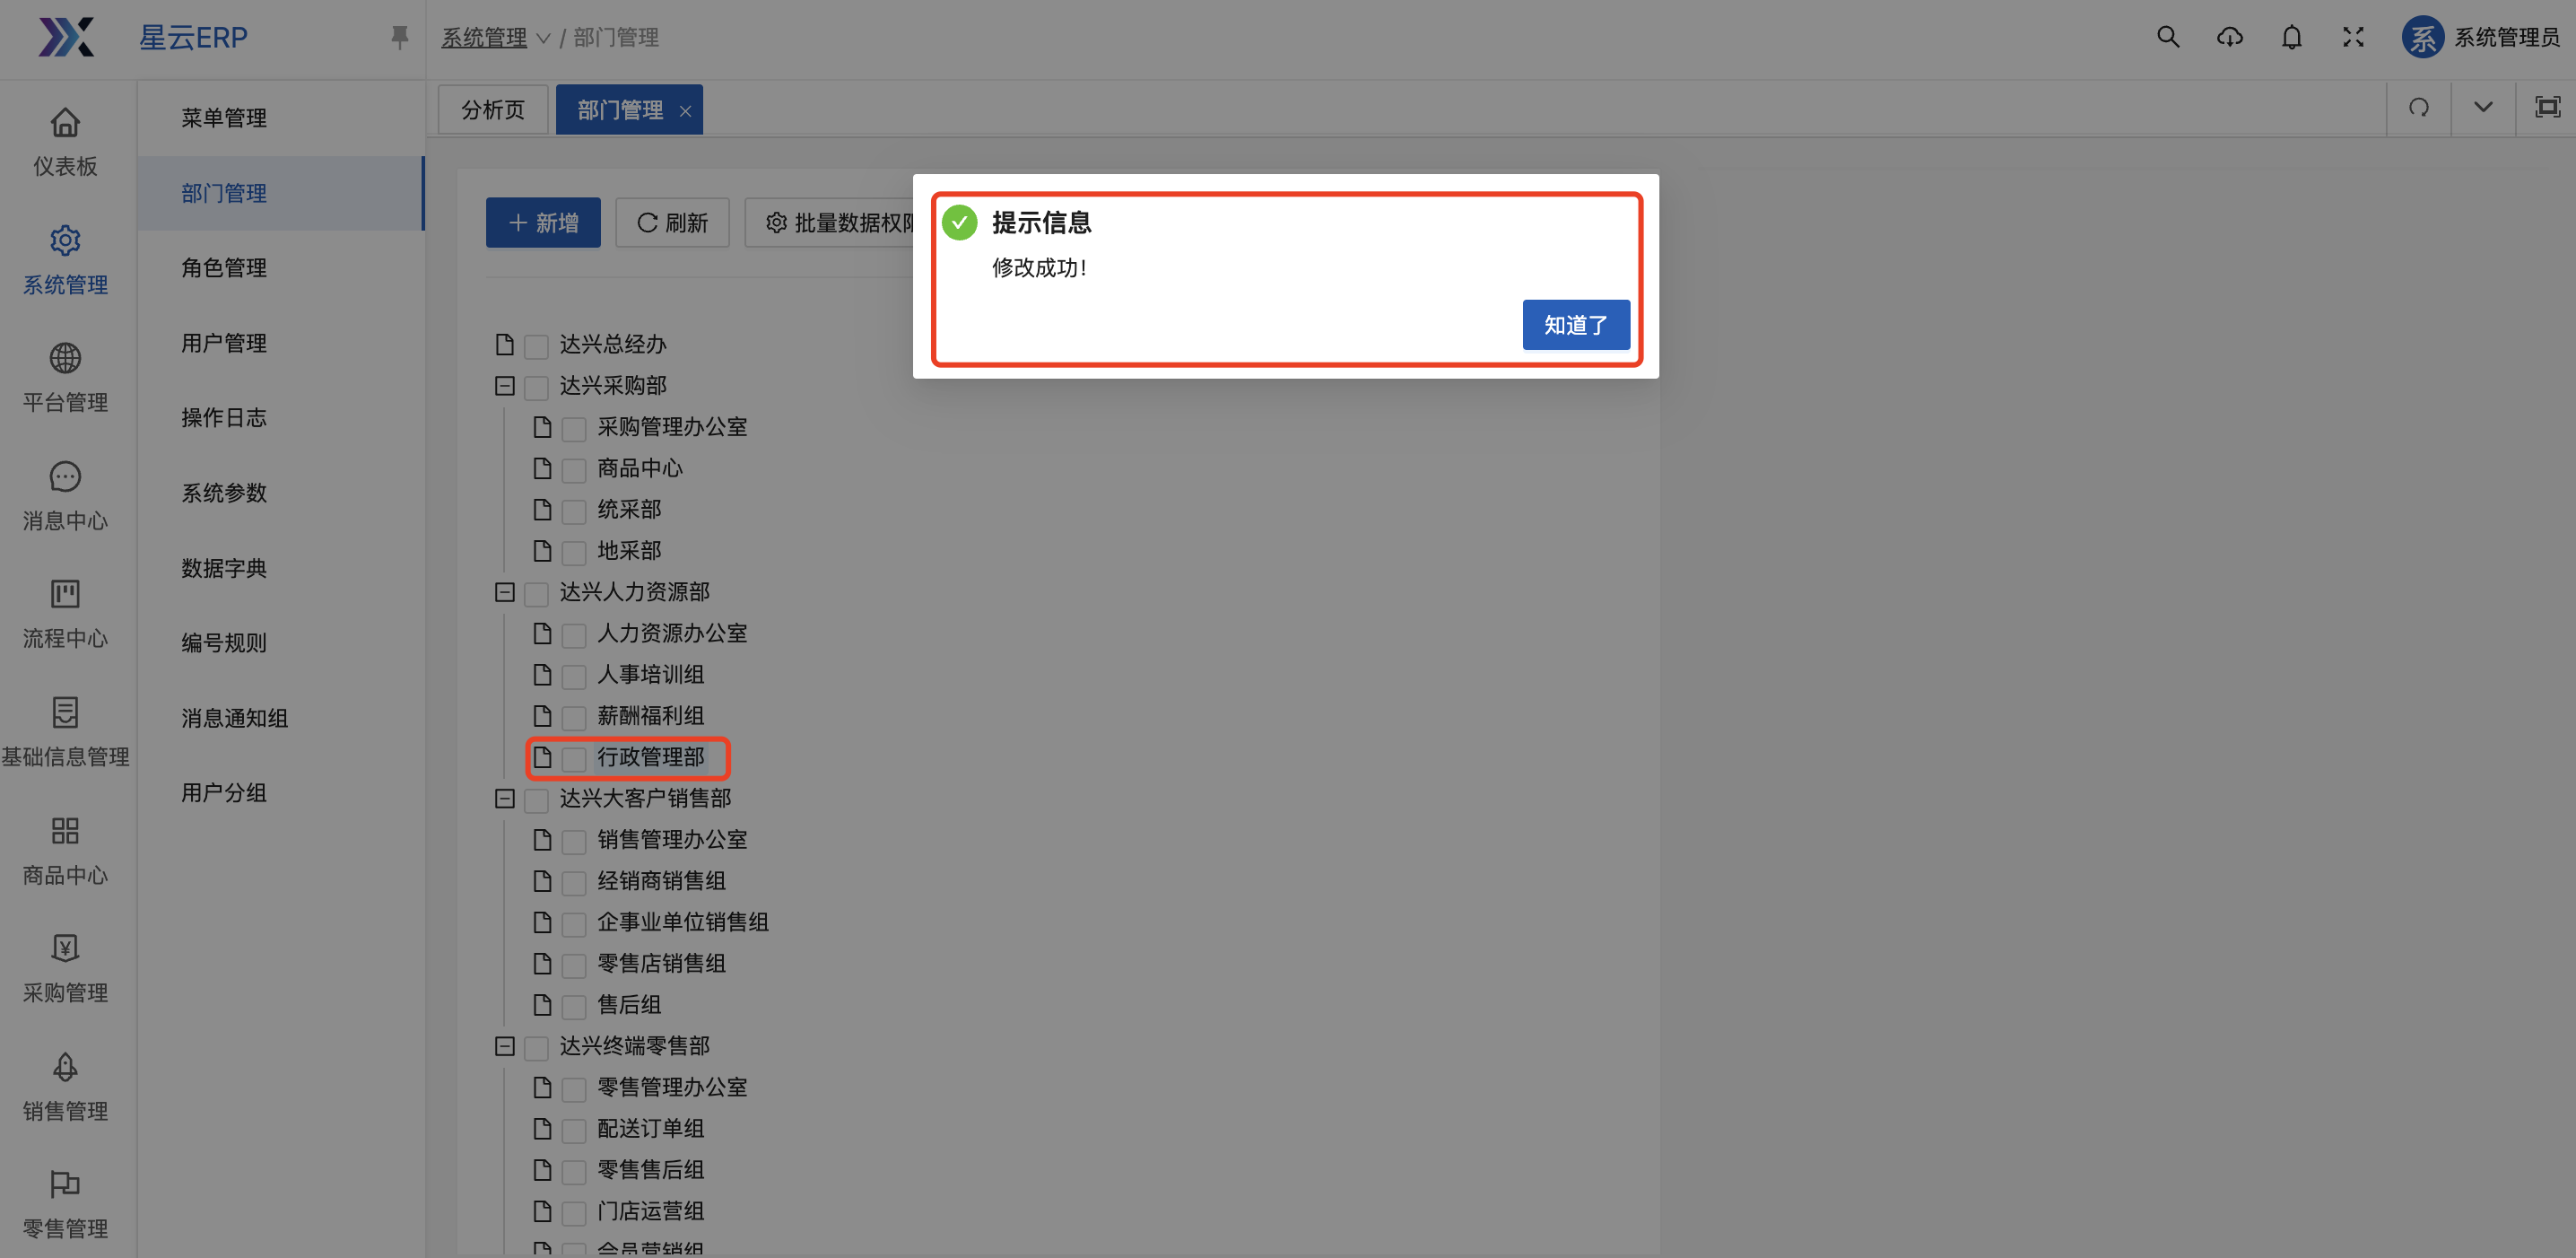Screen dimensions: 2576x1258
Task: Click the tab reload icon
Action: [x=2418, y=107]
